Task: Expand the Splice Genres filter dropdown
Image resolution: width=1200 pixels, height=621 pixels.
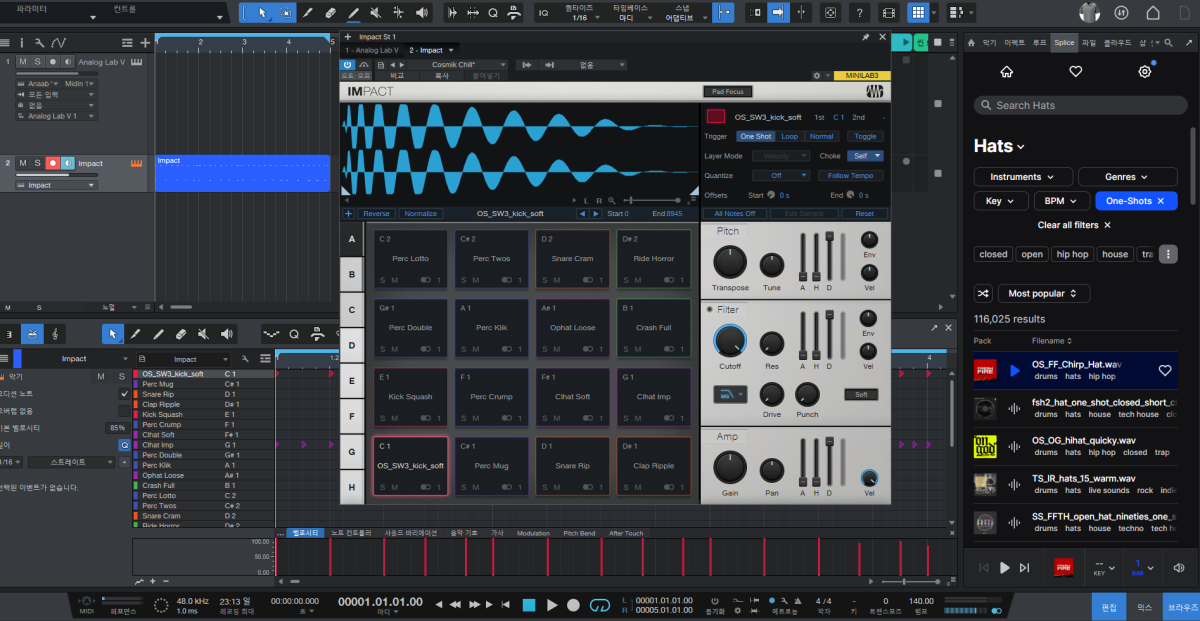Action: (1127, 177)
